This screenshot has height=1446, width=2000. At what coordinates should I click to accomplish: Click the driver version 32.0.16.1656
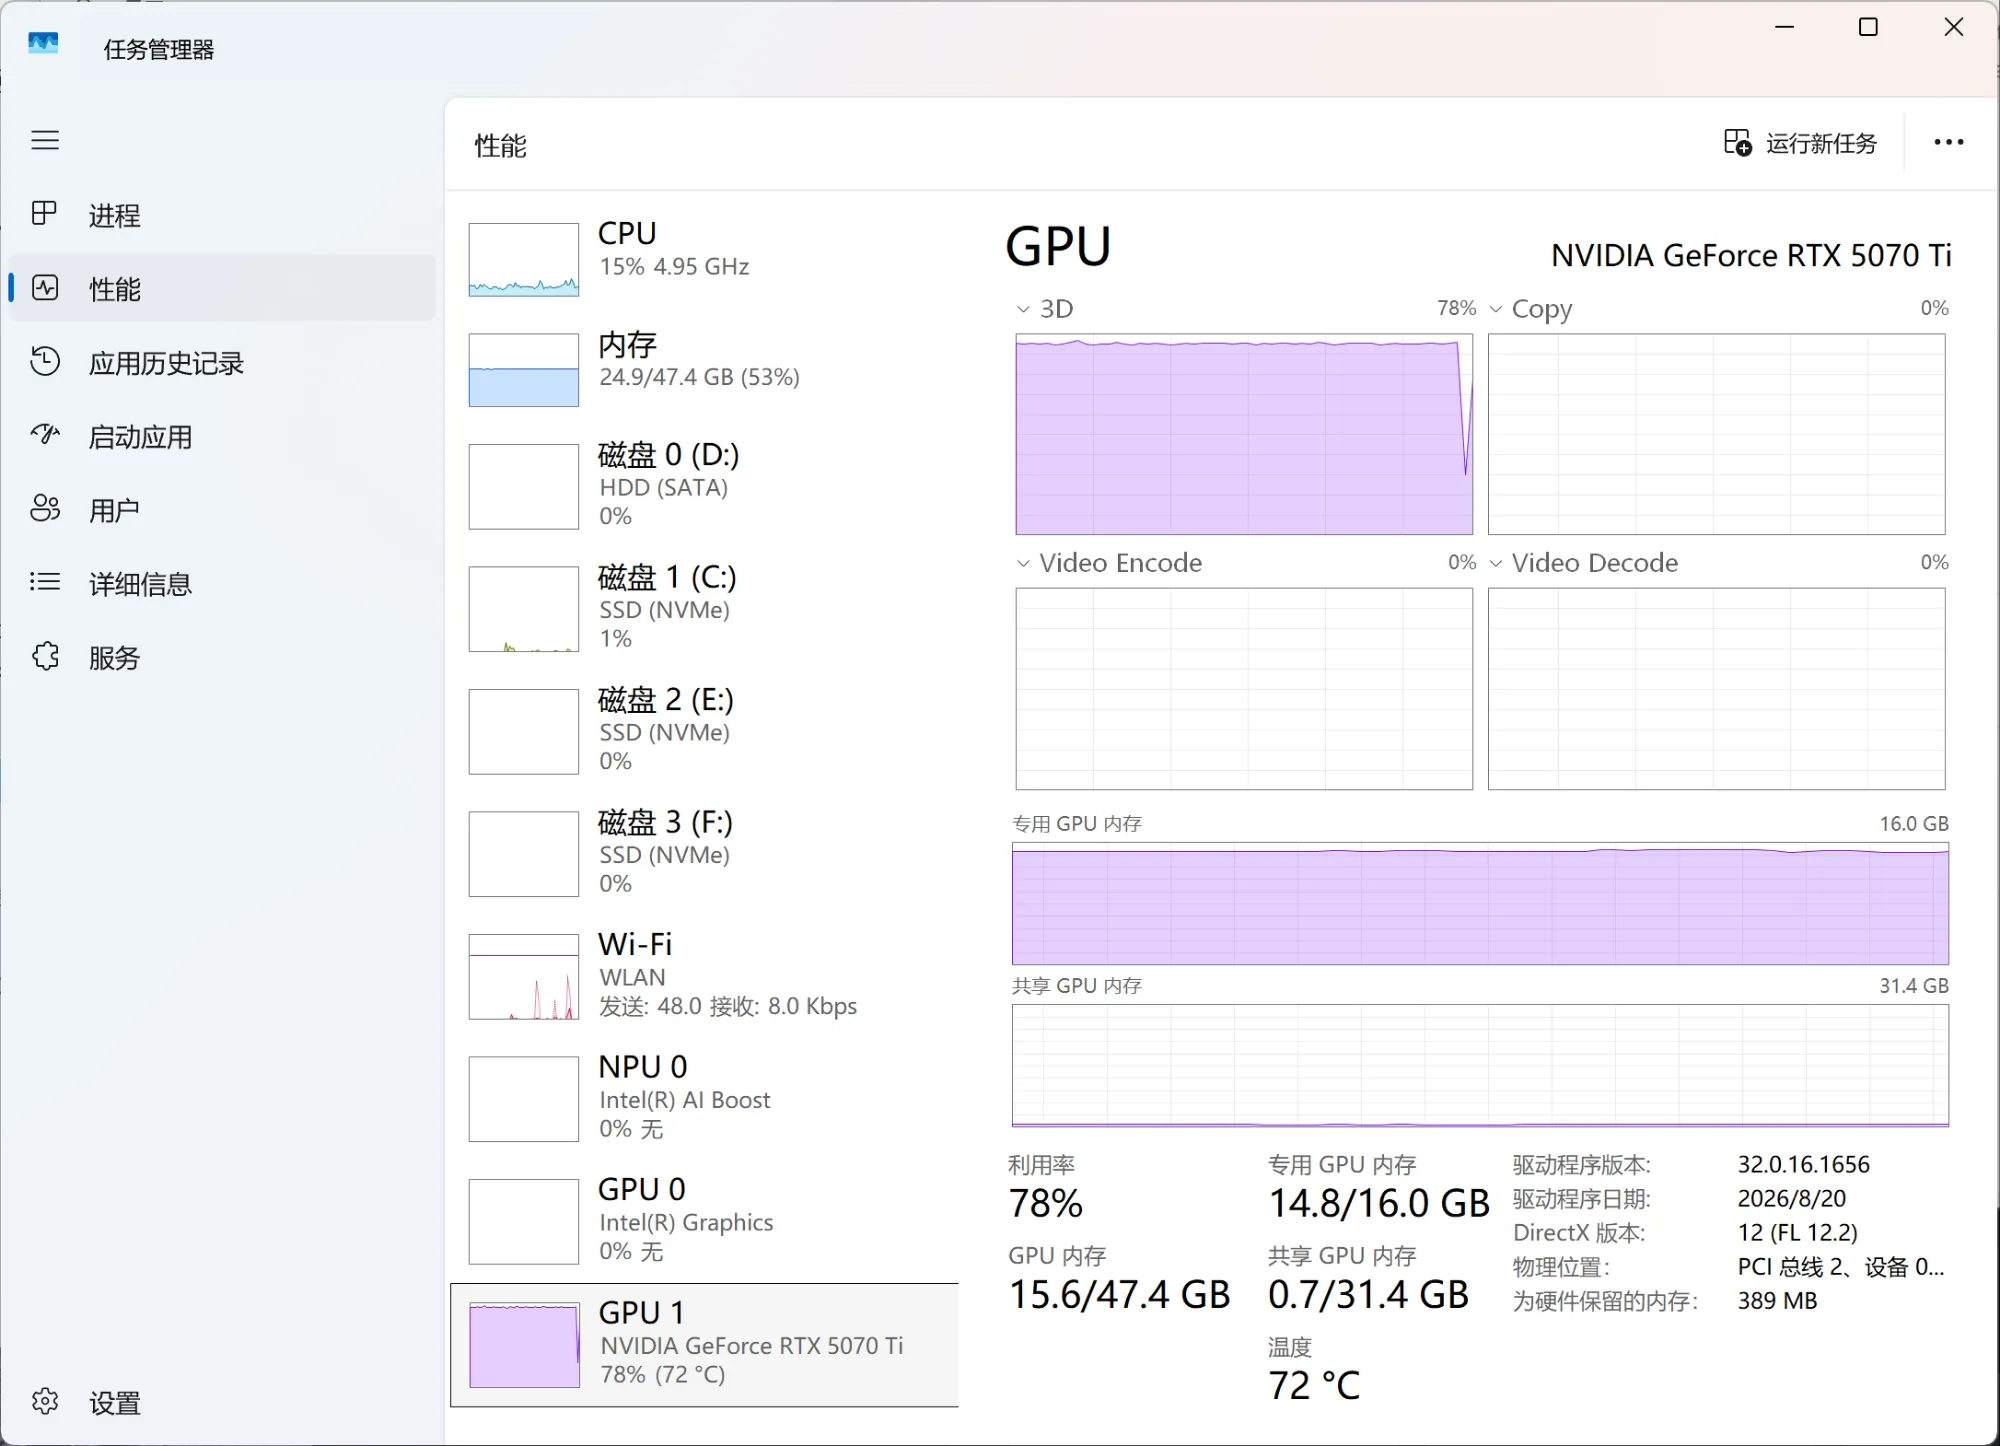[1803, 1164]
